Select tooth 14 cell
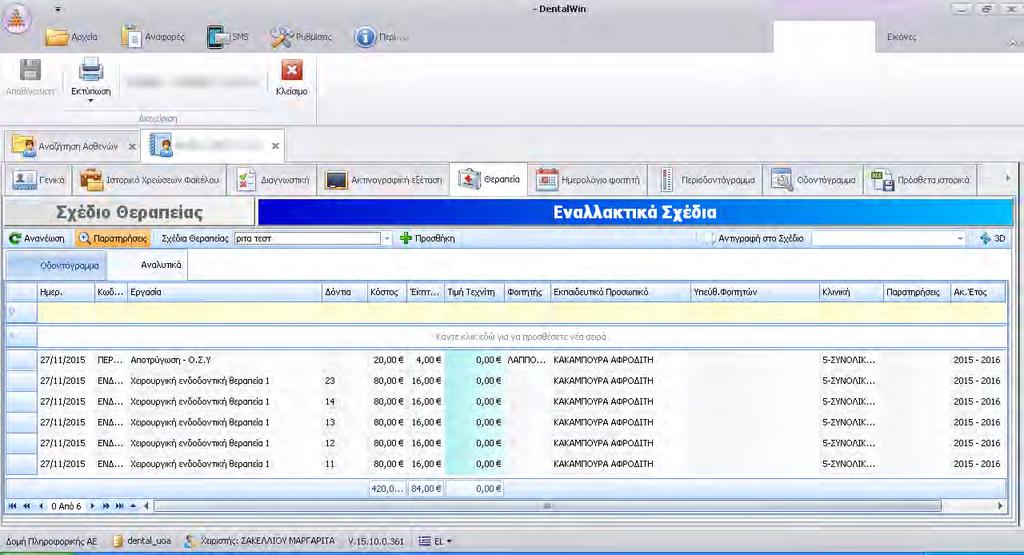Screen dimensions: 1024x555 tap(344, 402)
